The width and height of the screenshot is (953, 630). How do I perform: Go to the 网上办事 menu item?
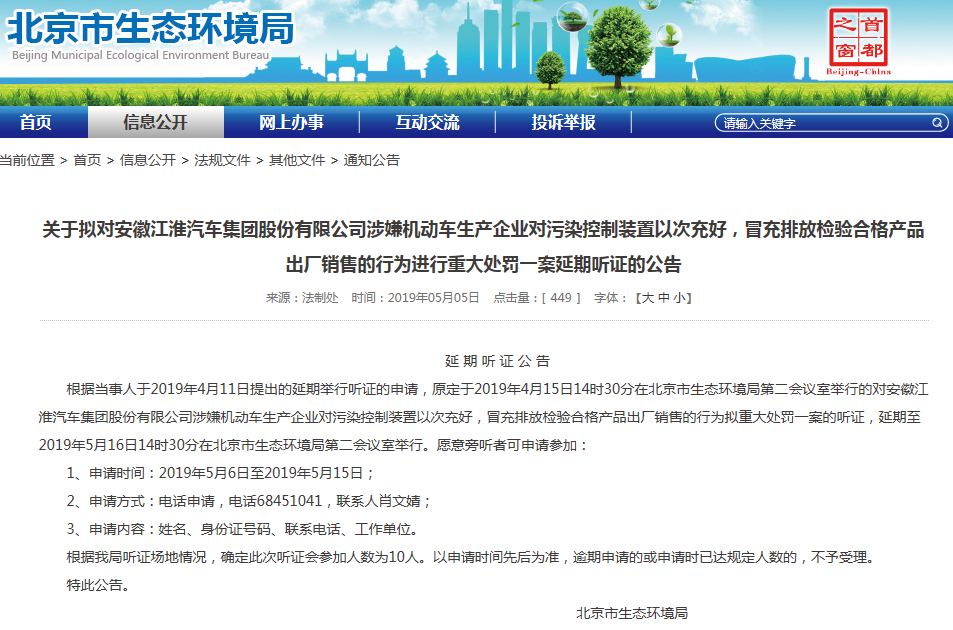point(291,123)
